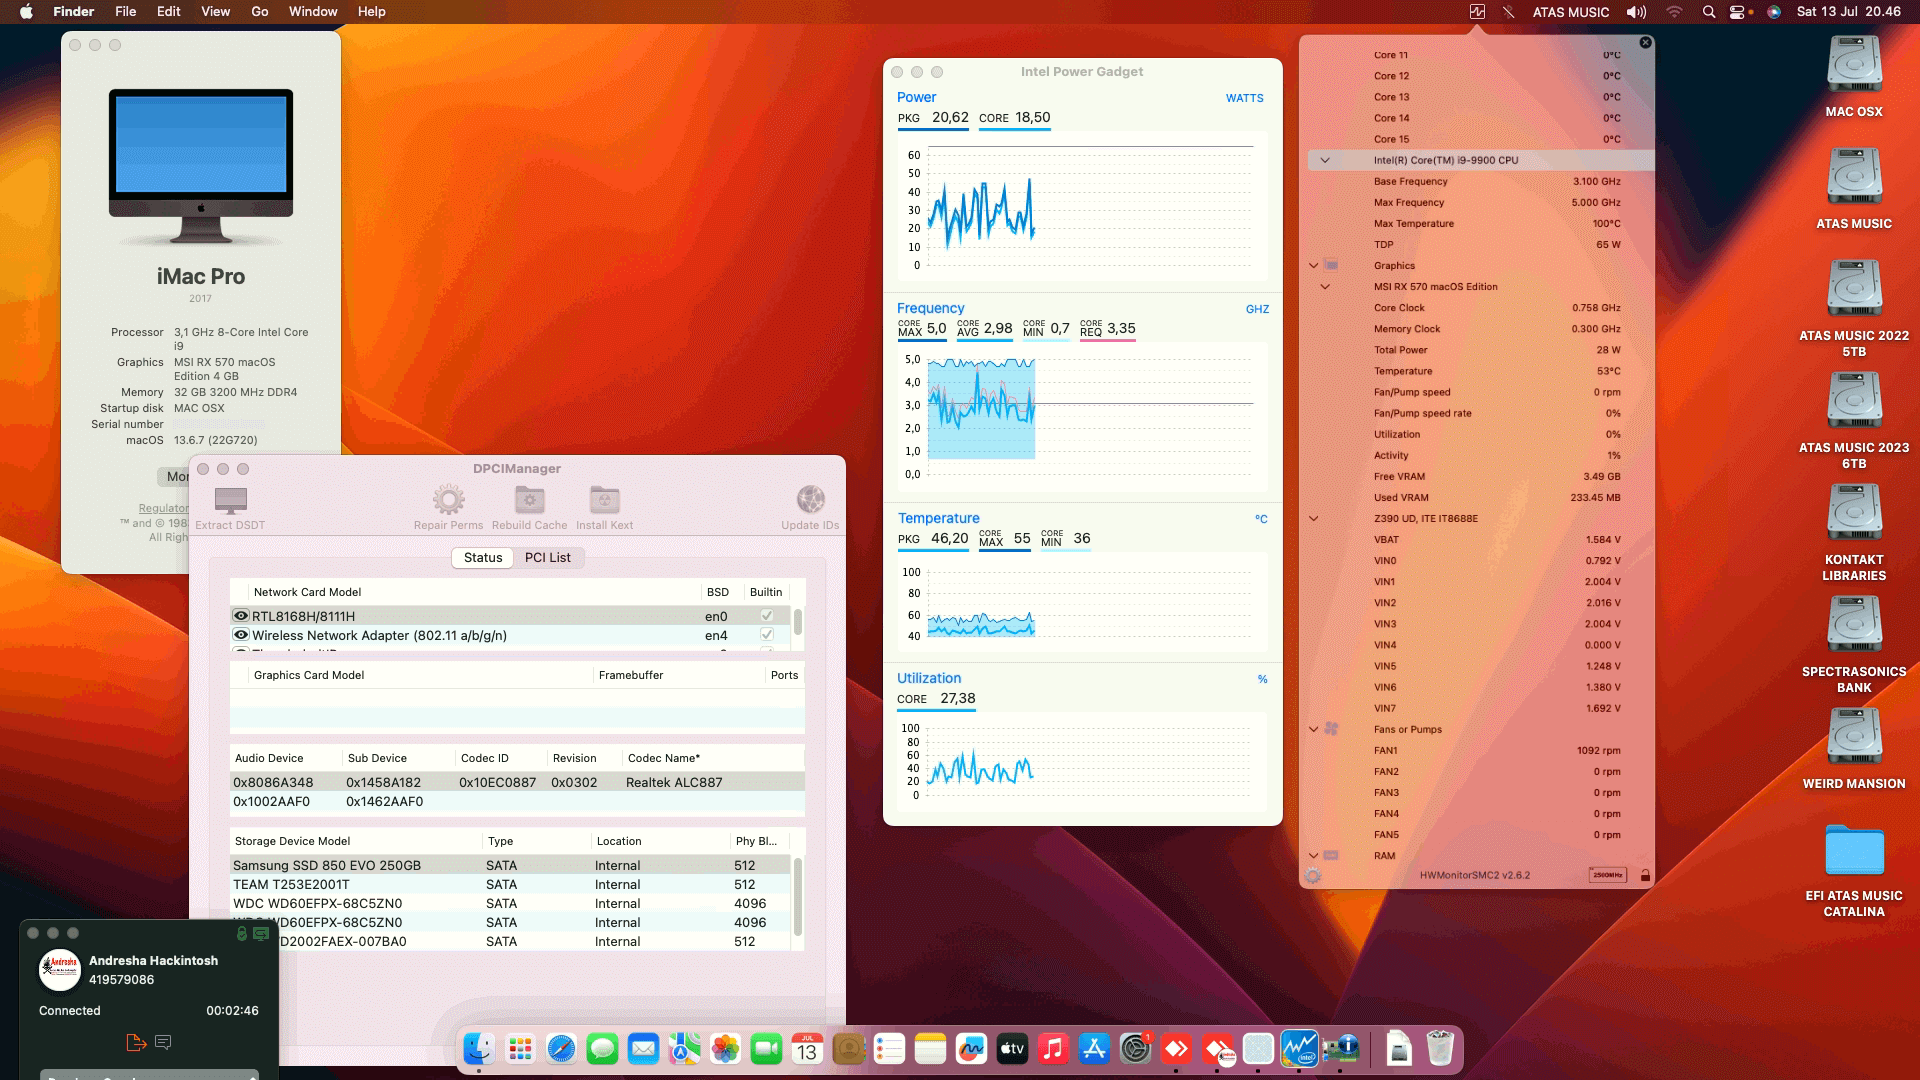This screenshot has height=1080, width=1920.
Task: Click storage device list scrollbar
Action: [798, 897]
